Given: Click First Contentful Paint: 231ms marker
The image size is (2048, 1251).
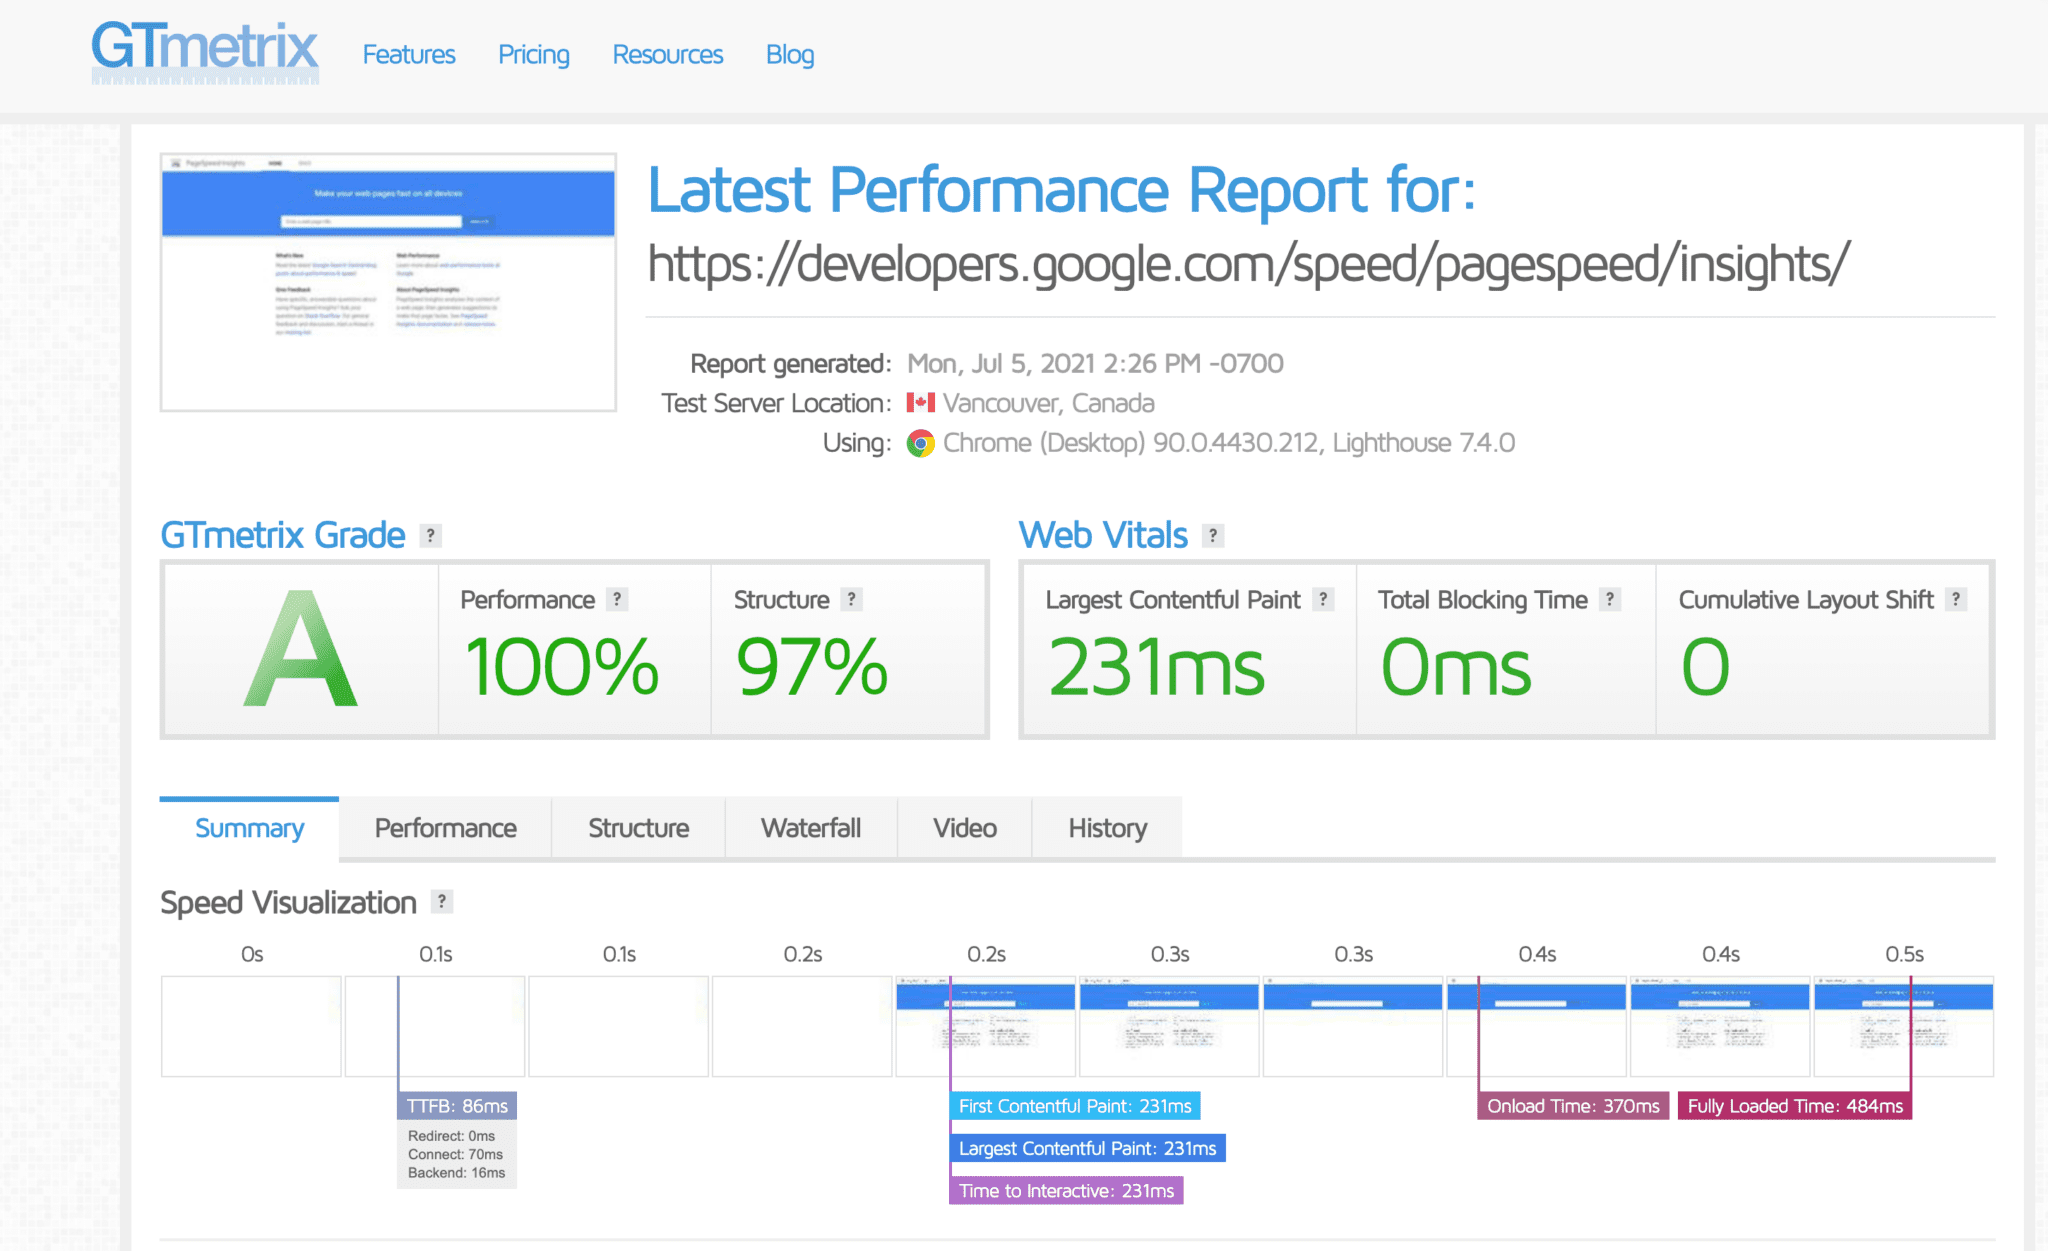Looking at the screenshot, I should 1075,1106.
